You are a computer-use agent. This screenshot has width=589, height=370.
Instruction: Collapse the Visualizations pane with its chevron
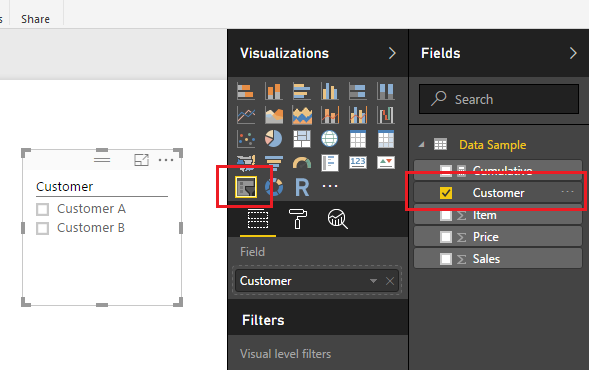coord(392,53)
